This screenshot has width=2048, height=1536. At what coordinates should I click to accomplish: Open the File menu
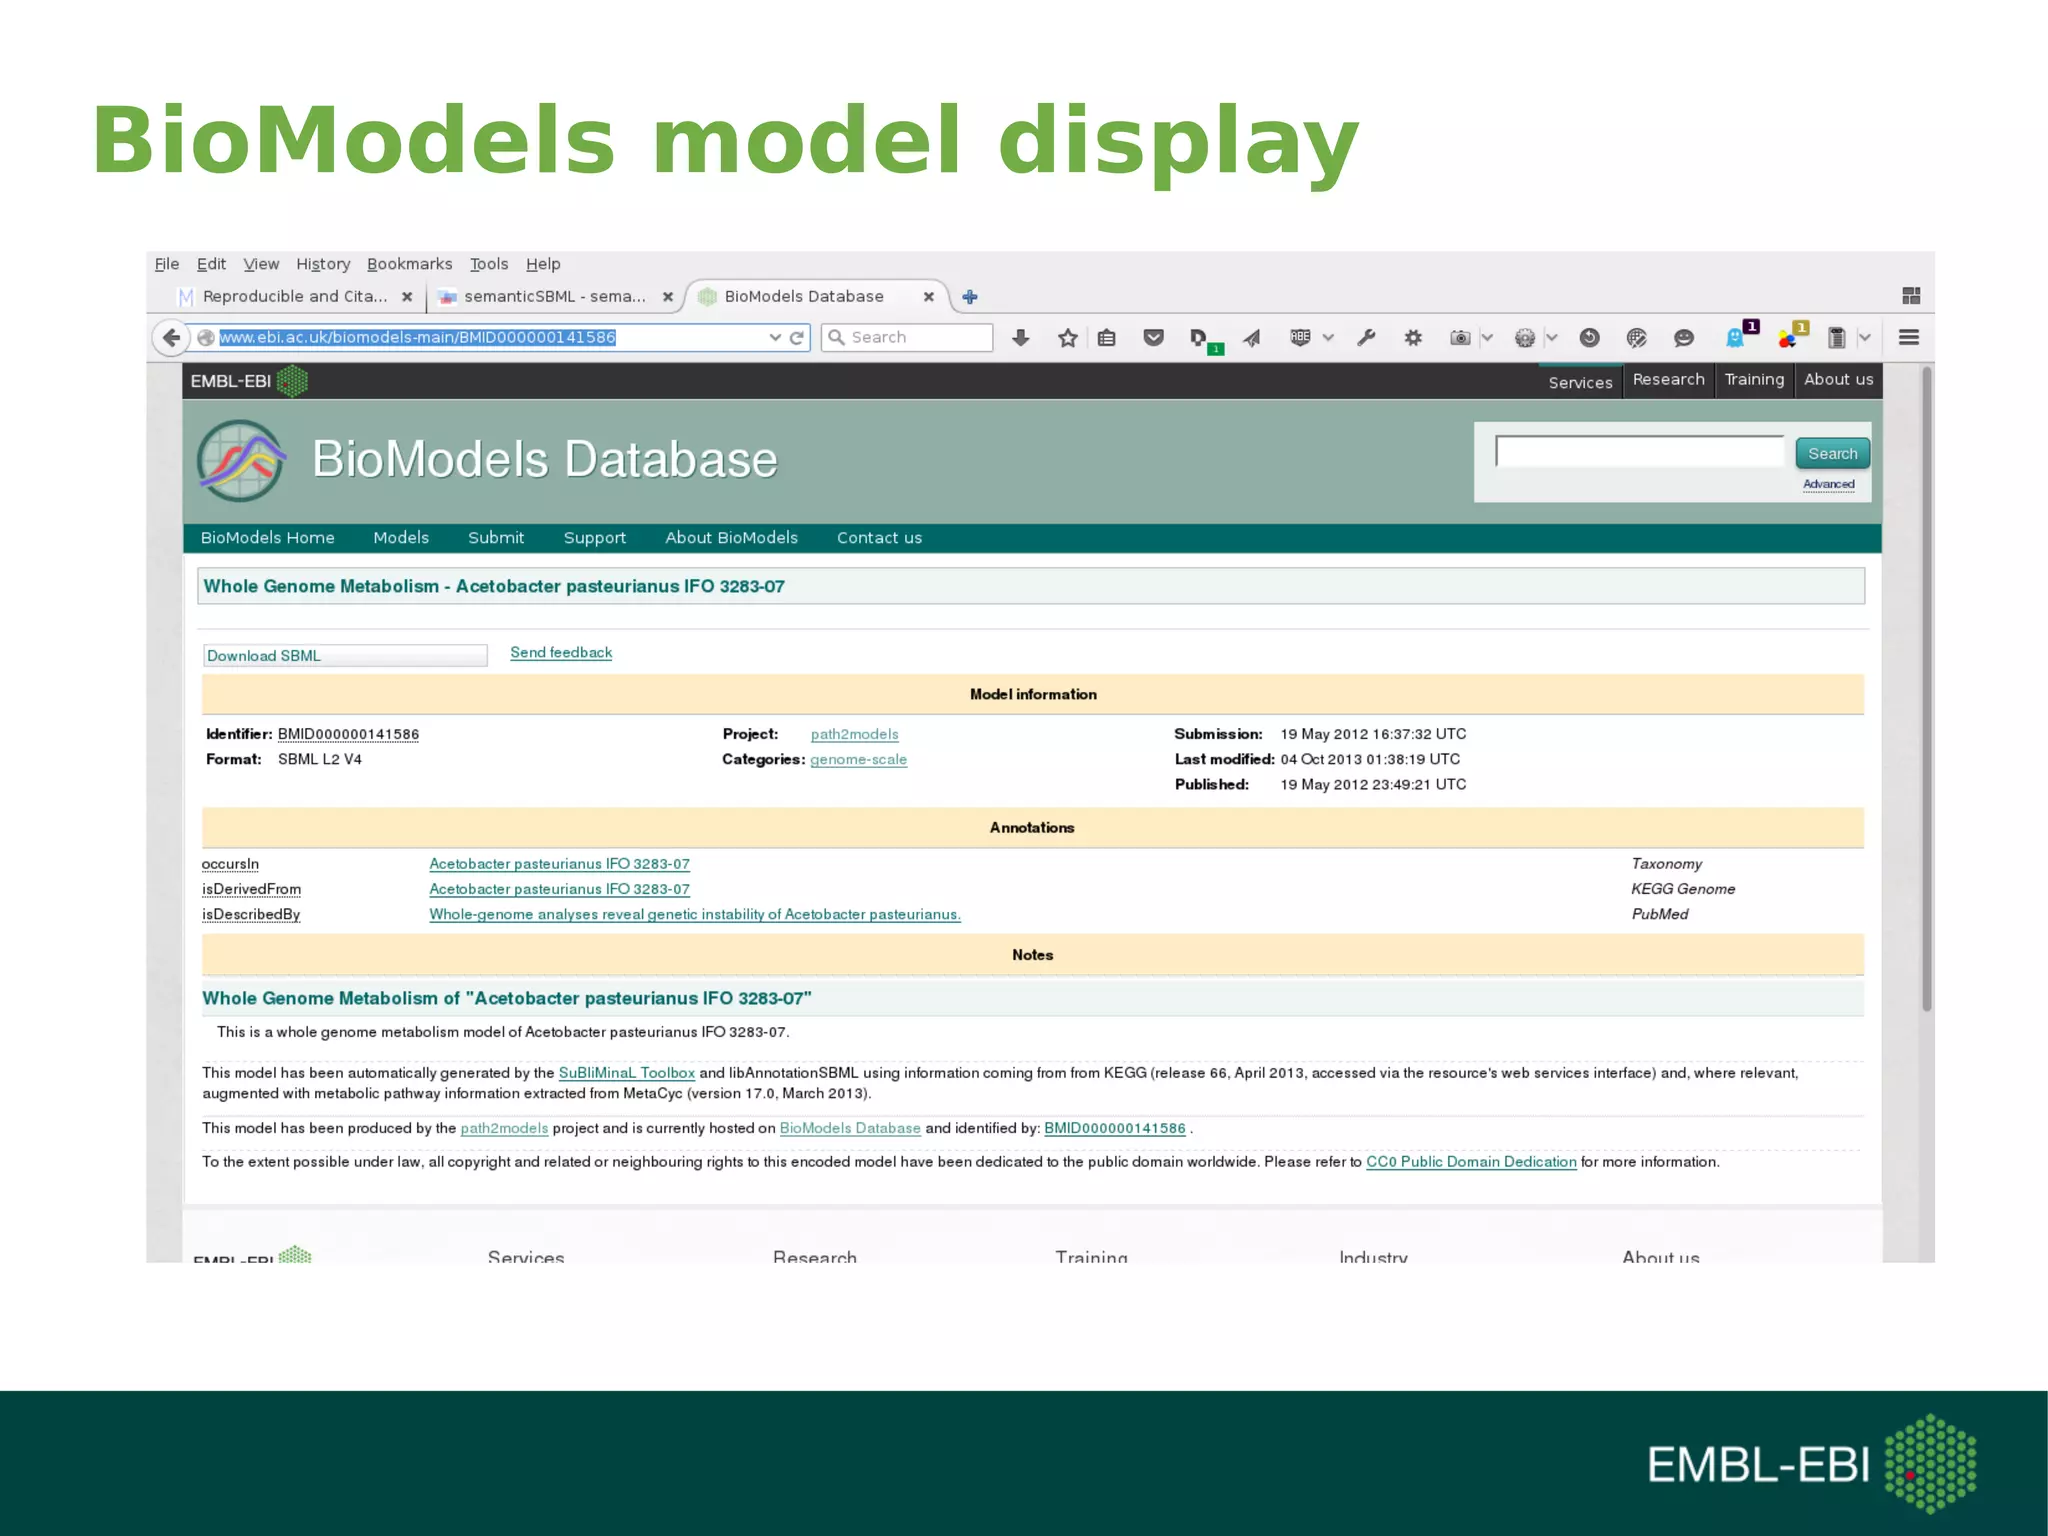(x=167, y=264)
